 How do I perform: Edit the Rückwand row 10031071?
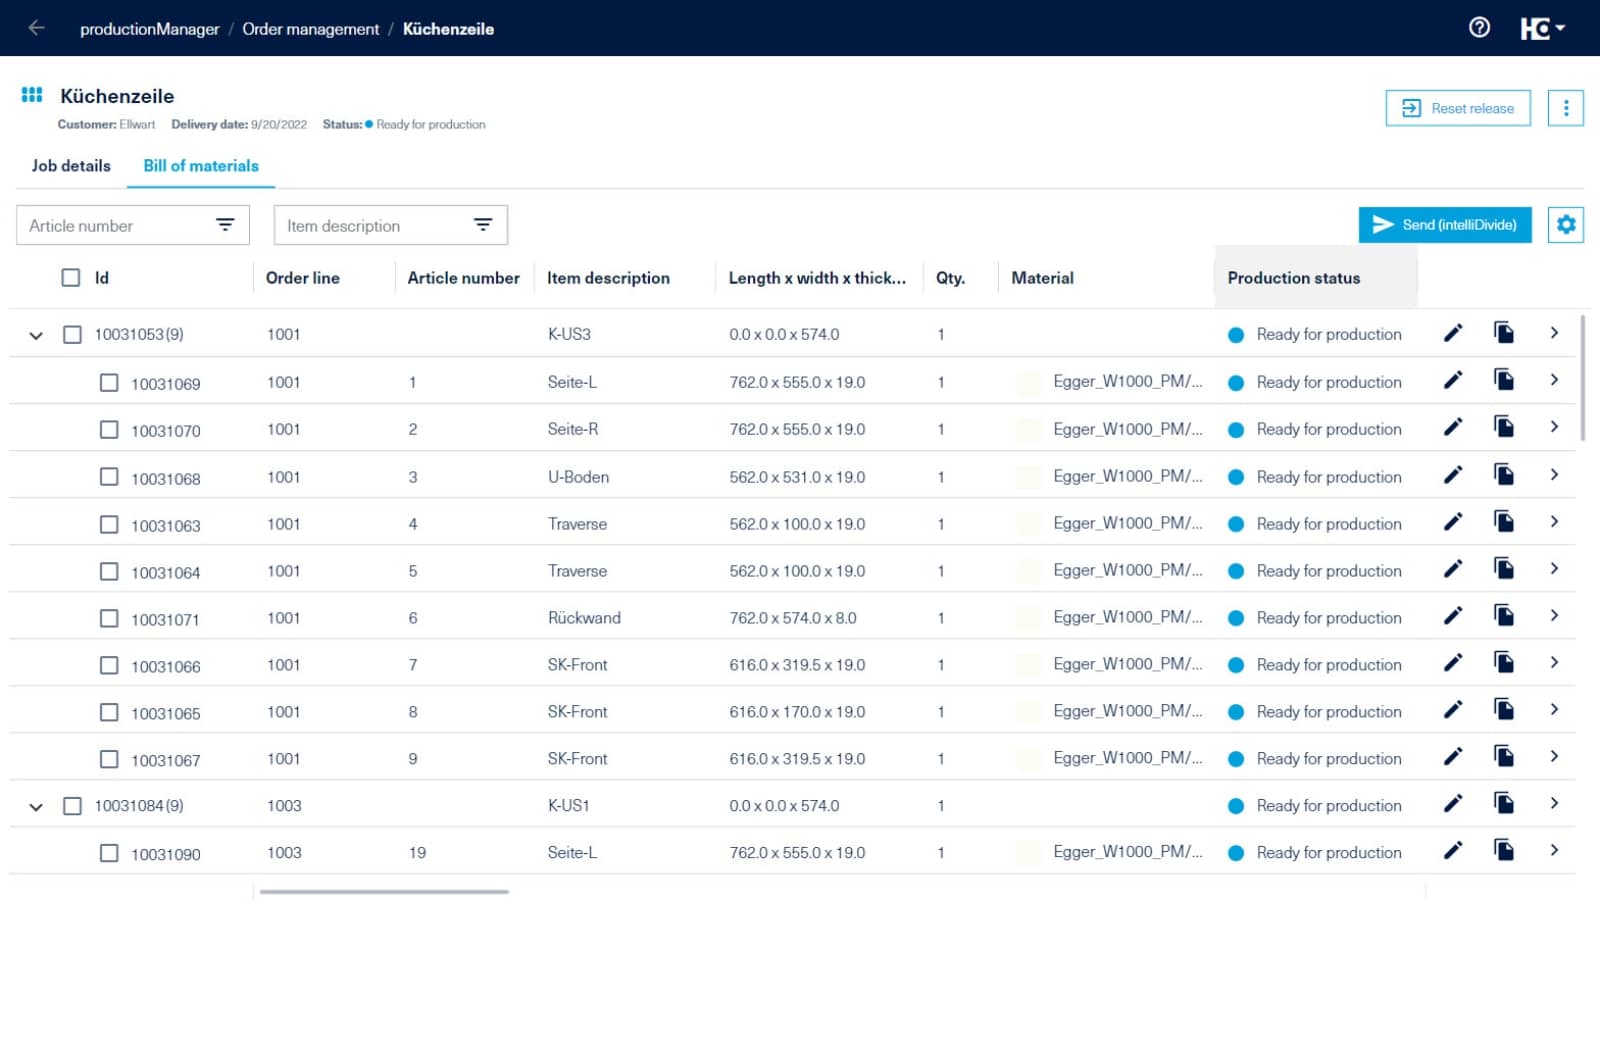coord(1453,616)
